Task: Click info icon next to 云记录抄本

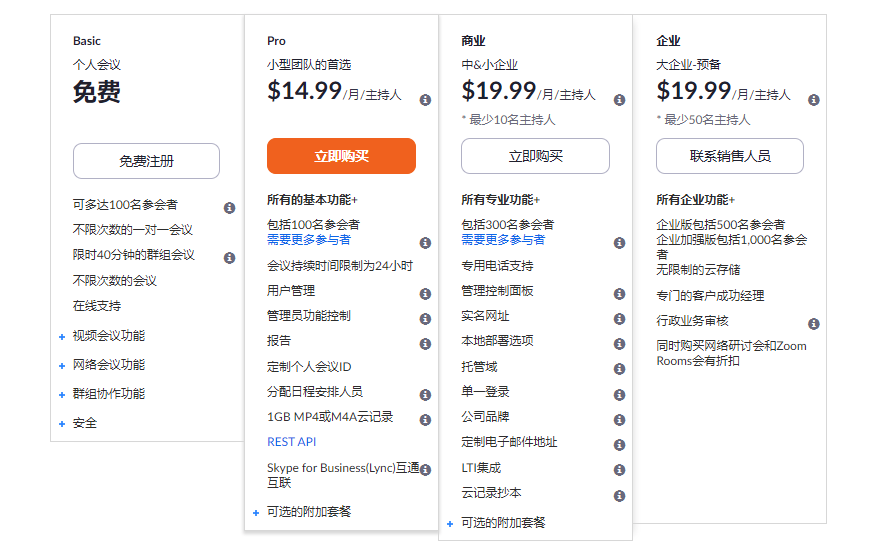Action: coord(619,496)
